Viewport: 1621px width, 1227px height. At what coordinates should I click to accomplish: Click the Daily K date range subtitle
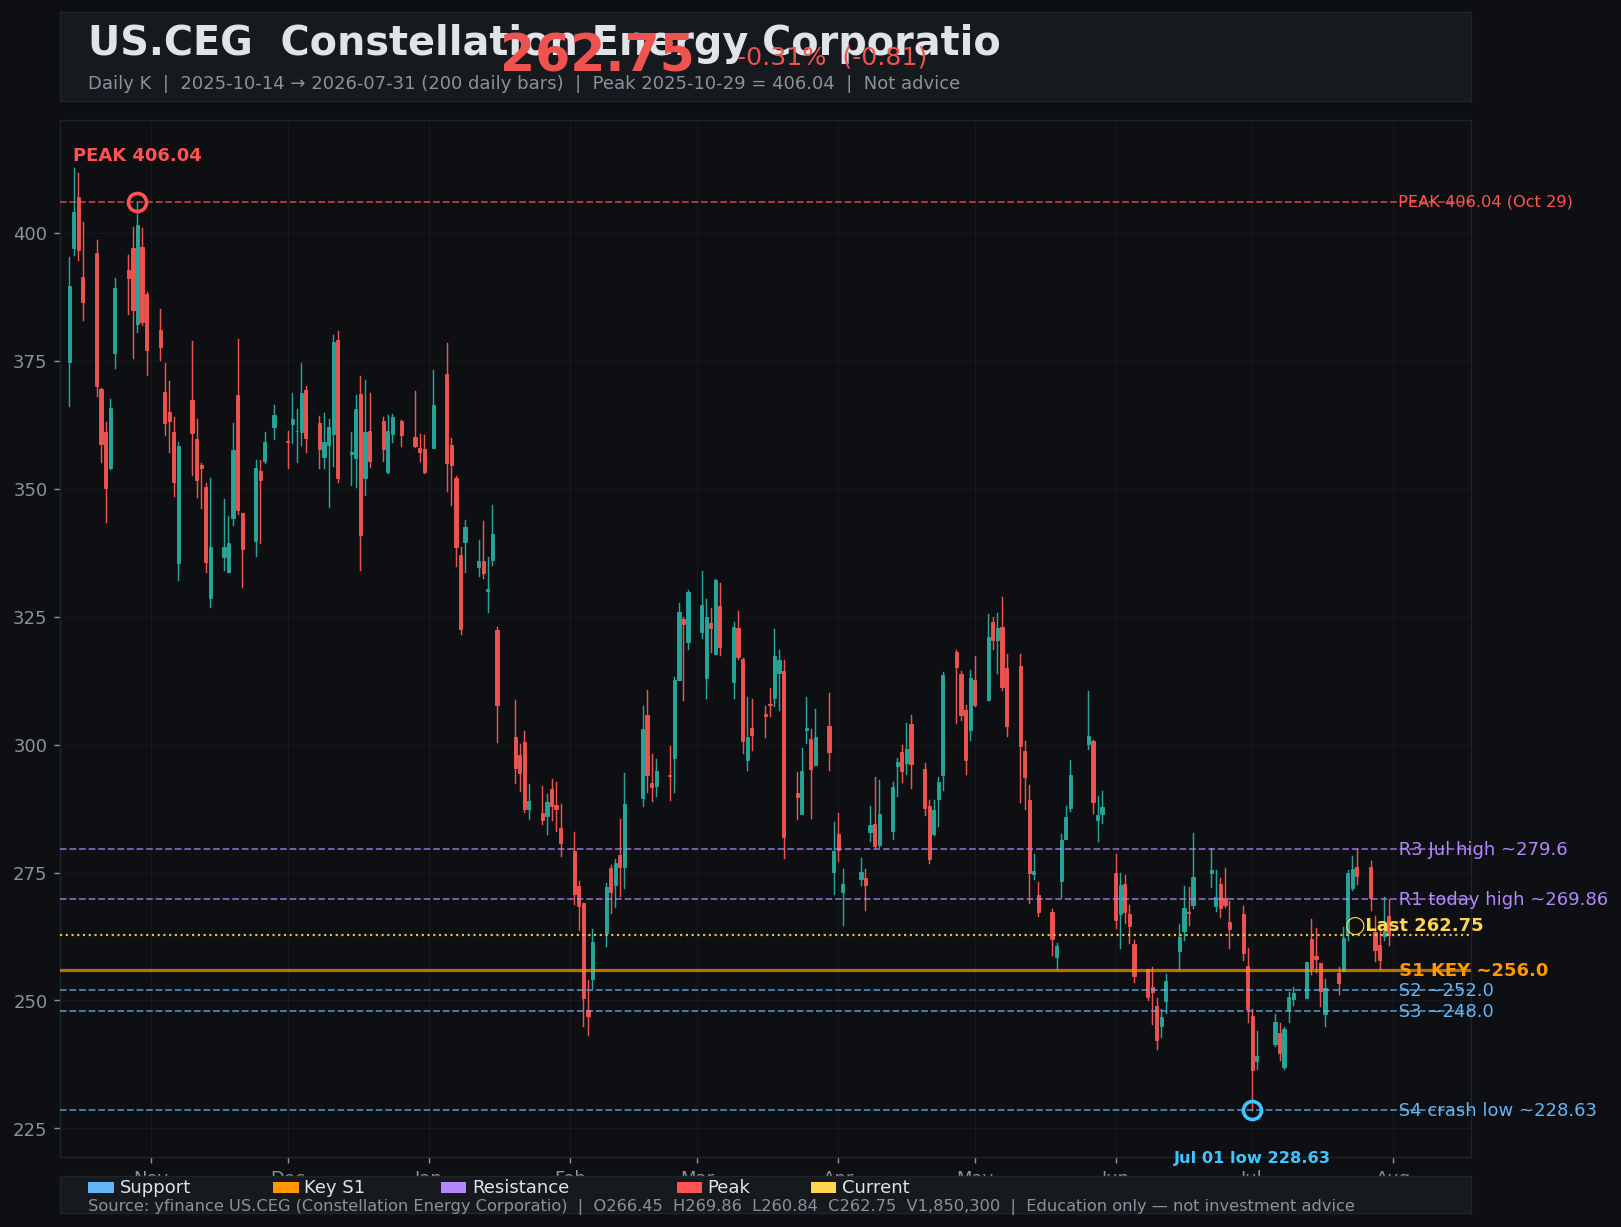click(524, 83)
